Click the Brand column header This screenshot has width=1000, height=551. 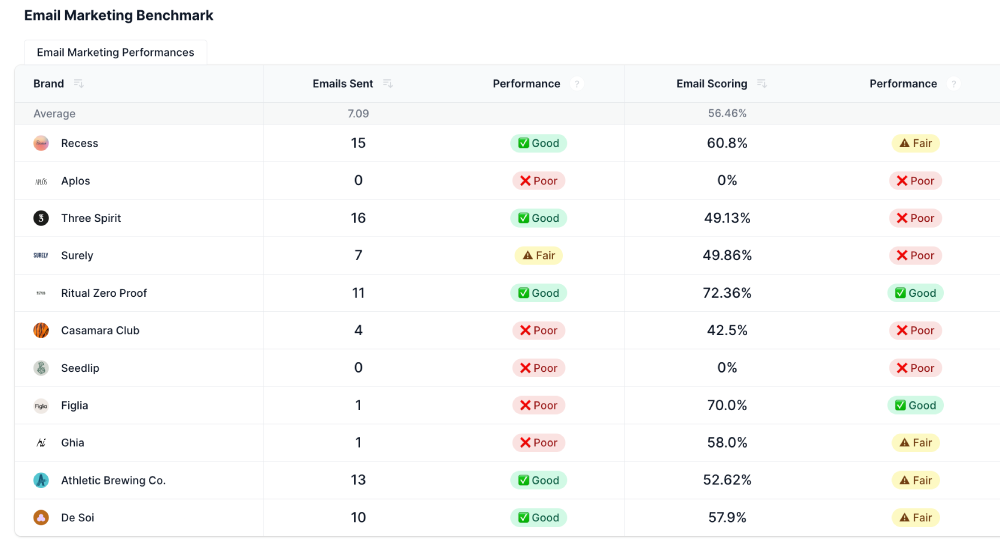tap(48, 84)
